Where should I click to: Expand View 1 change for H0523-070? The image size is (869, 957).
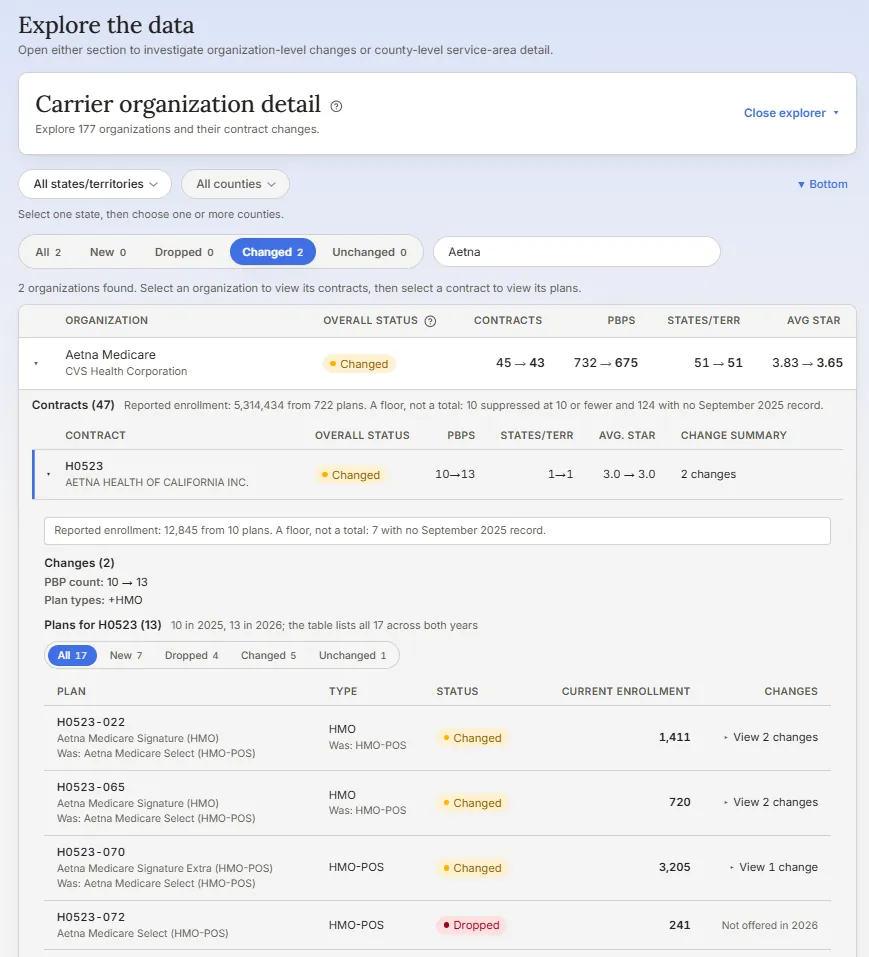(x=774, y=867)
